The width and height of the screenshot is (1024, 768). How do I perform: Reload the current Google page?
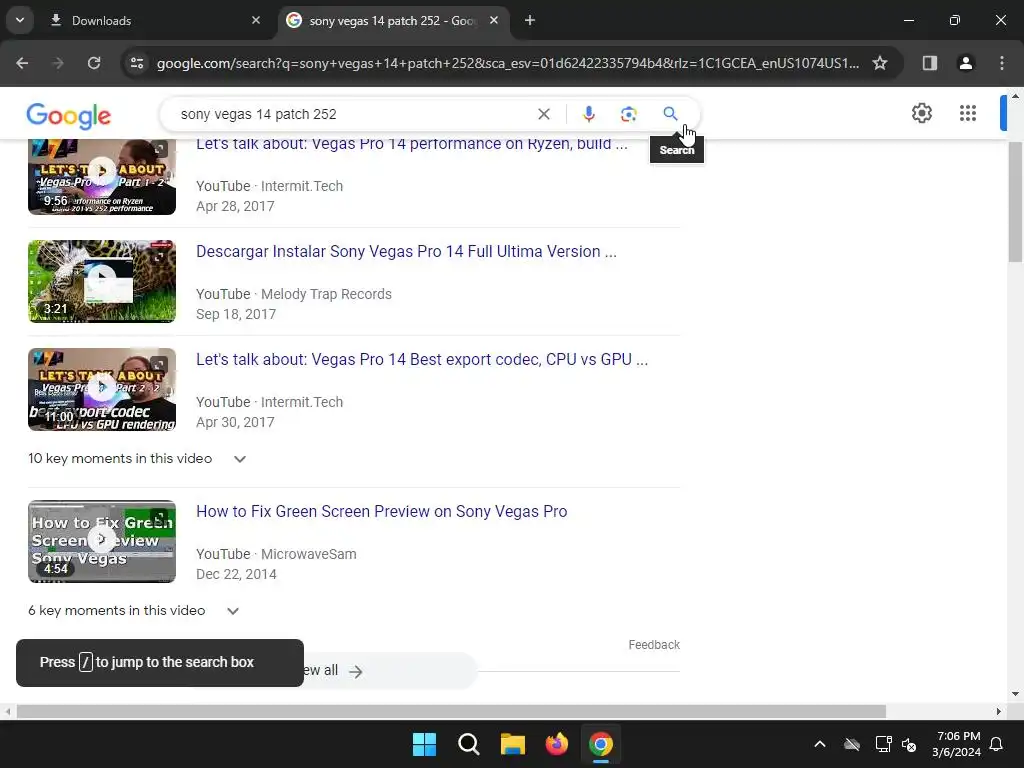click(94, 63)
